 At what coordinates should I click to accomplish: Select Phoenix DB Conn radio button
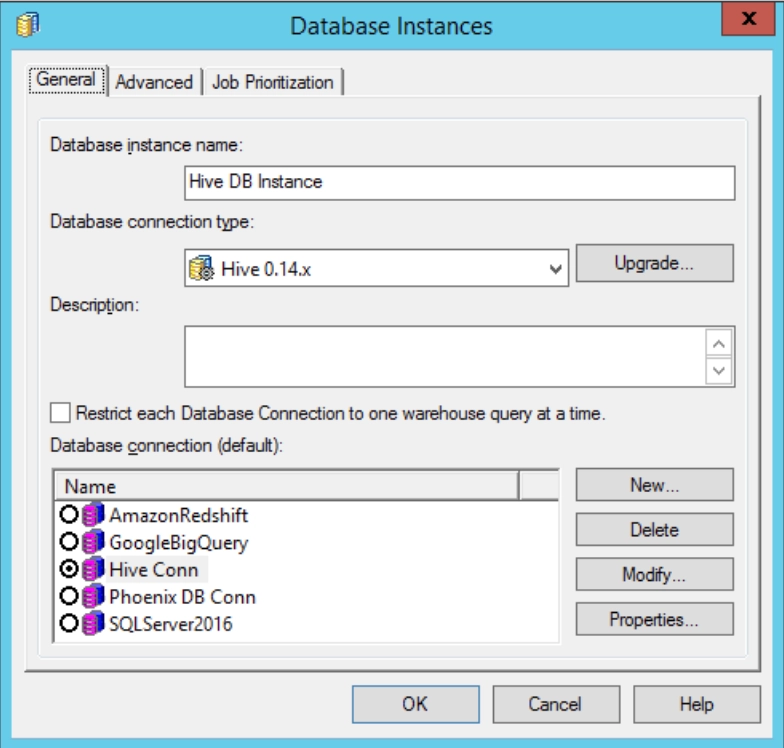pos(68,596)
